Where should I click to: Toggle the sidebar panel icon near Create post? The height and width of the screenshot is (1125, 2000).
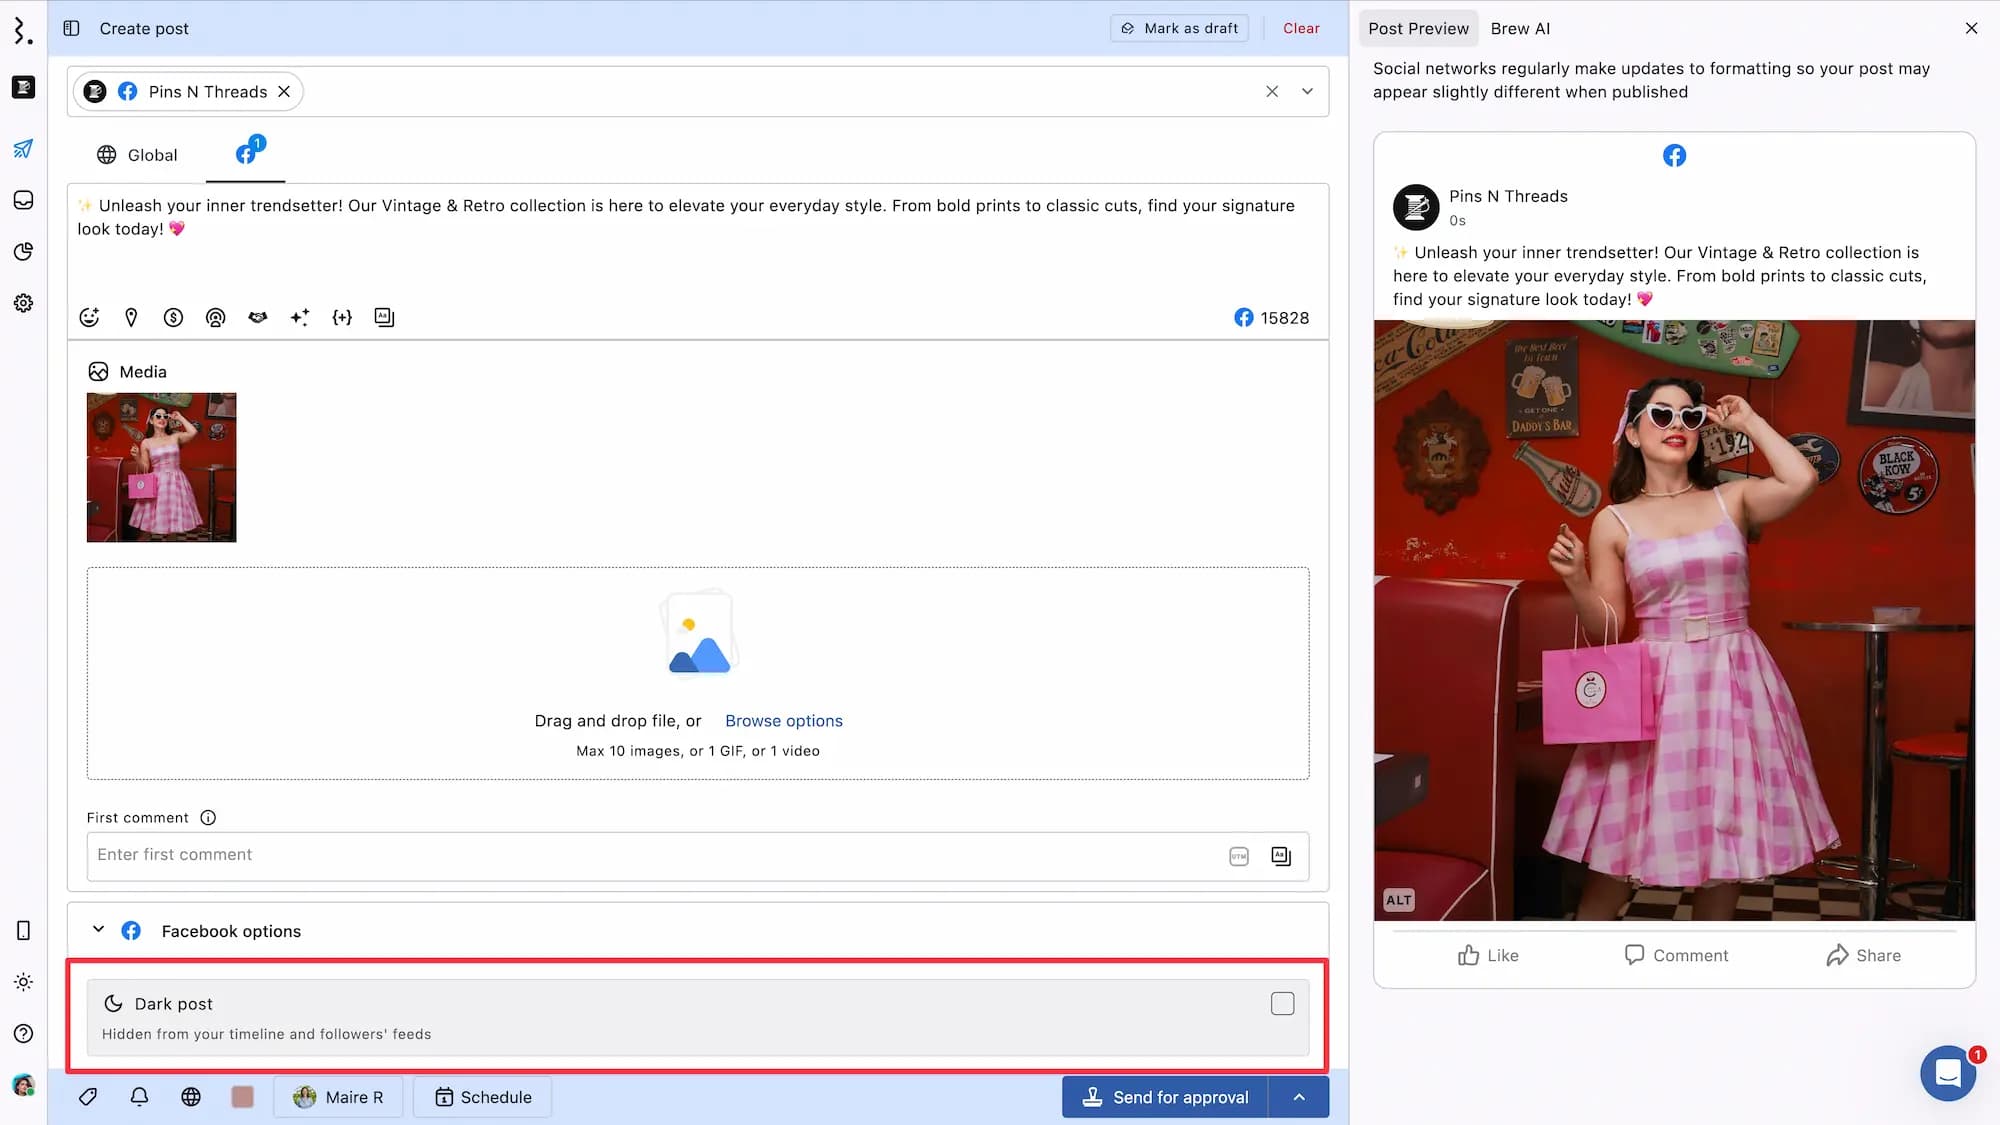[x=71, y=28]
